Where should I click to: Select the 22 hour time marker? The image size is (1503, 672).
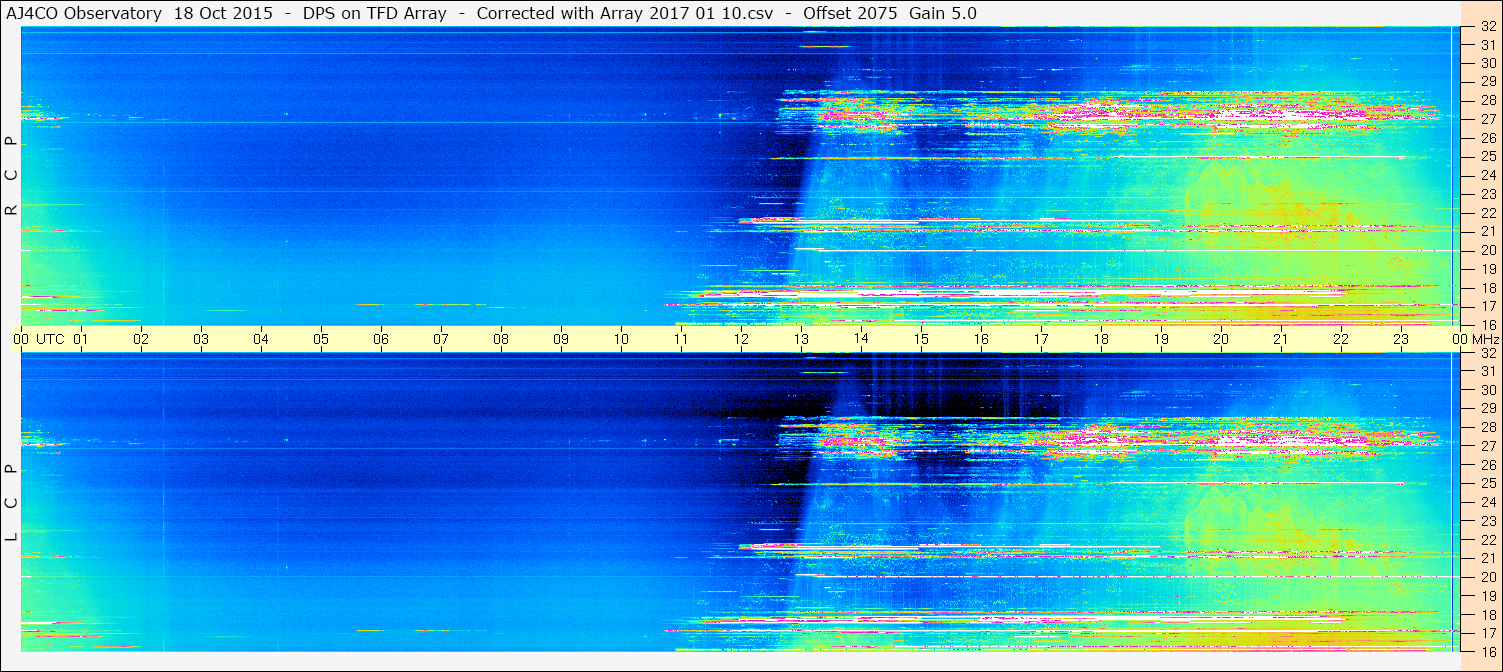(x=1341, y=339)
